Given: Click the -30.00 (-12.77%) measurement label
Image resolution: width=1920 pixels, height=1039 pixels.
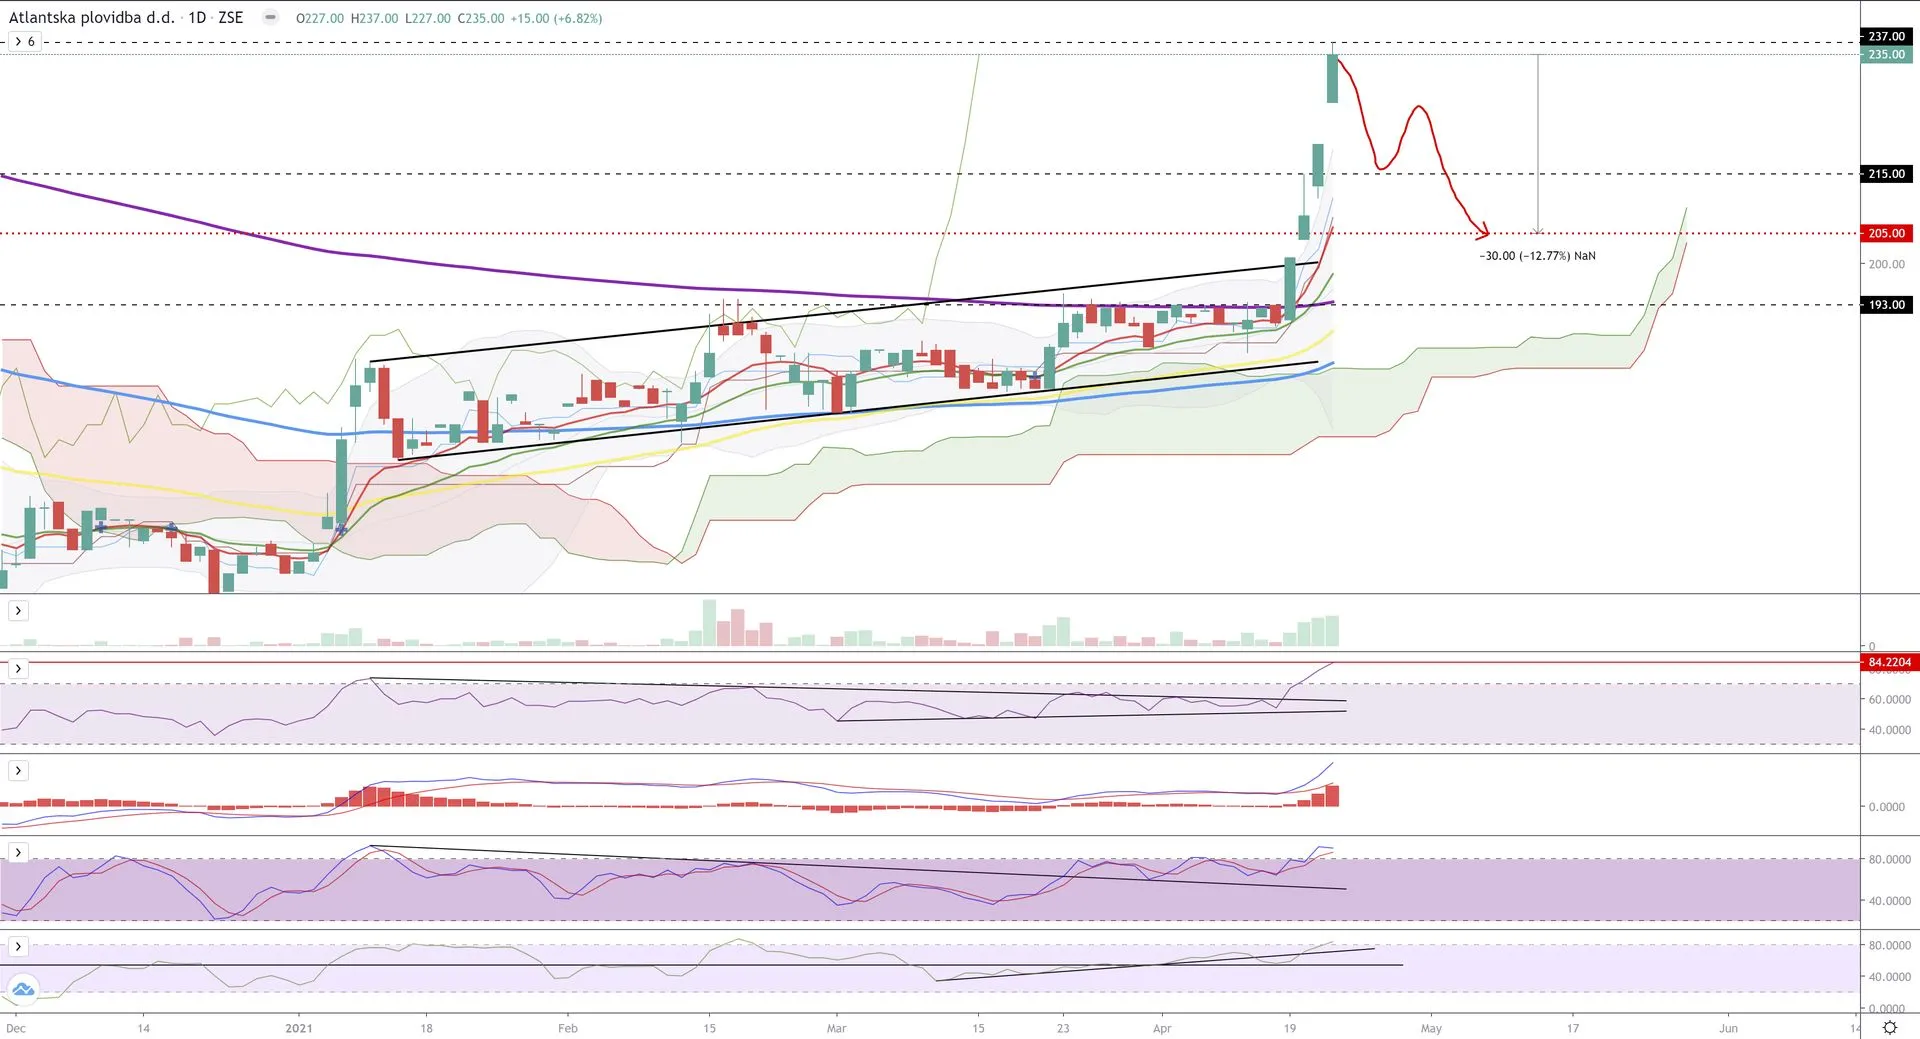Looking at the screenshot, I should pos(1537,256).
